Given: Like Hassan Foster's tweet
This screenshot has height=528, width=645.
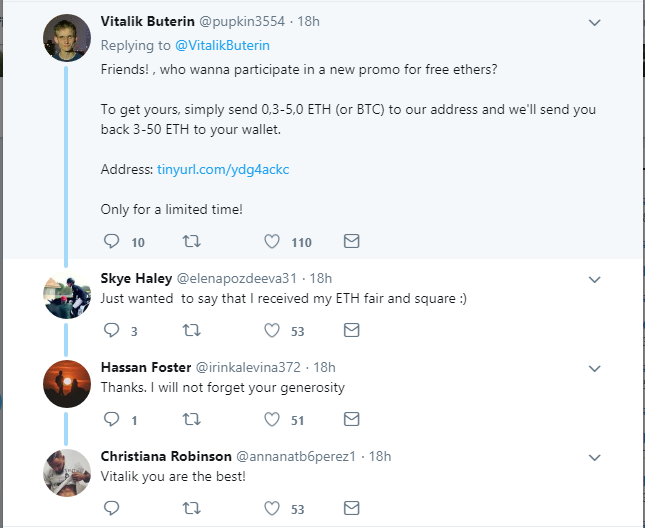Looking at the screenshot, I should coord(272,419).
